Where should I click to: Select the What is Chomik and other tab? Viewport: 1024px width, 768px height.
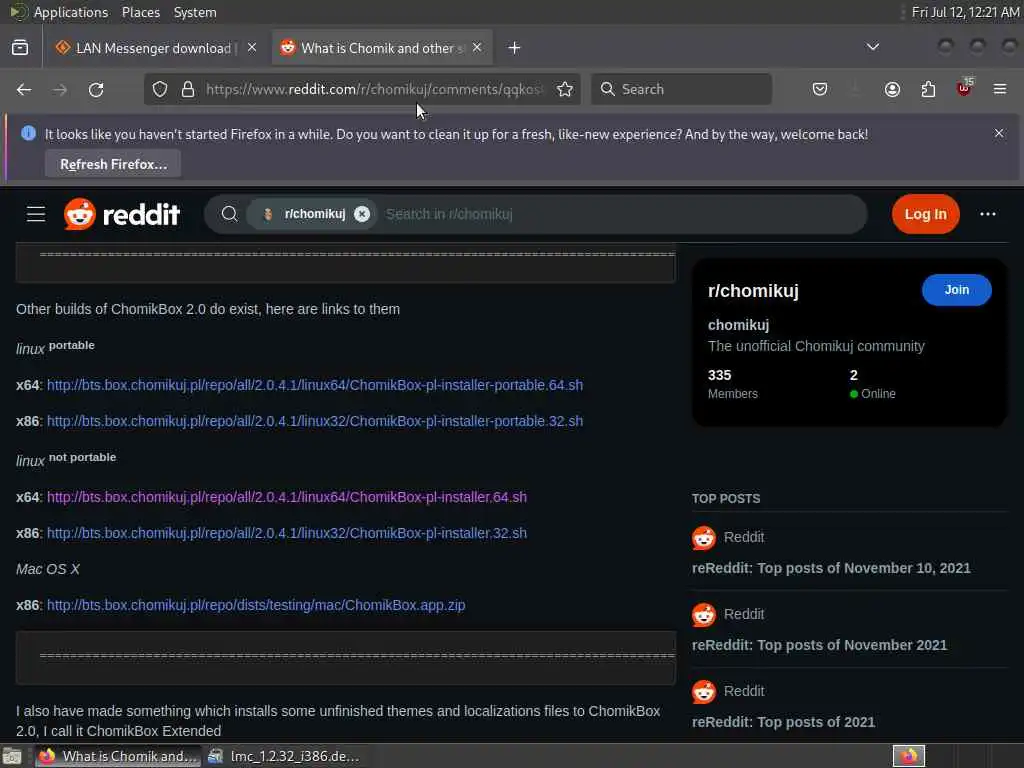click(x=382, y=48)
